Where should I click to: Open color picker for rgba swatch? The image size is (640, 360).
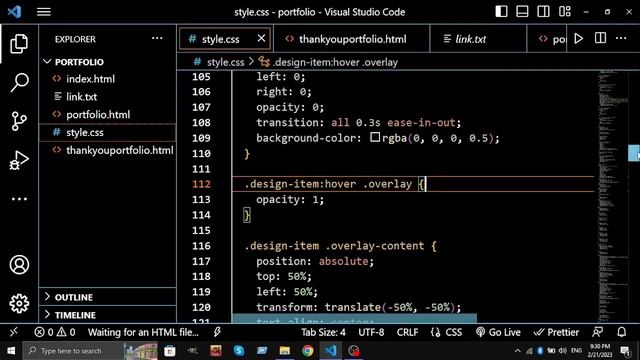[375, 137]
